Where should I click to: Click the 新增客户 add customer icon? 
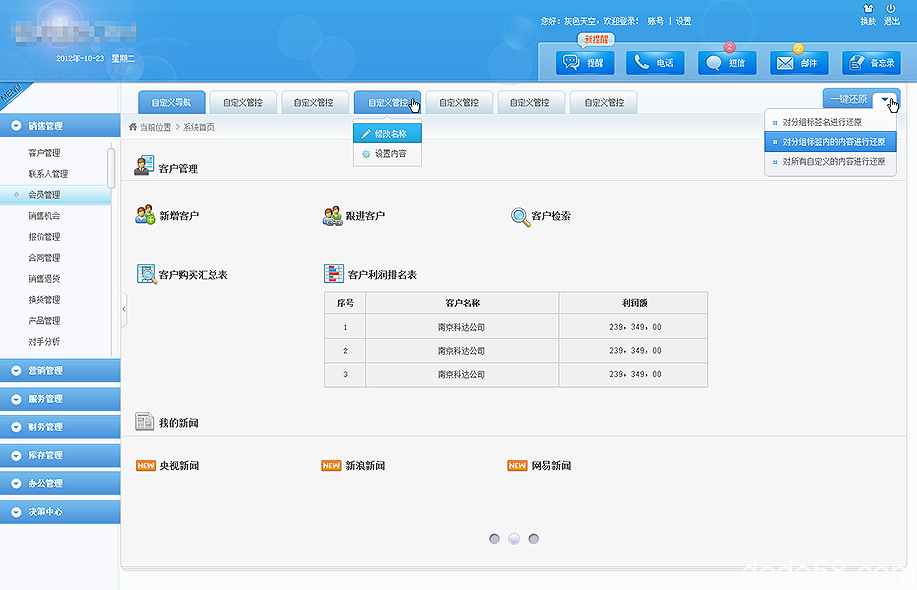tap(145, 216)
